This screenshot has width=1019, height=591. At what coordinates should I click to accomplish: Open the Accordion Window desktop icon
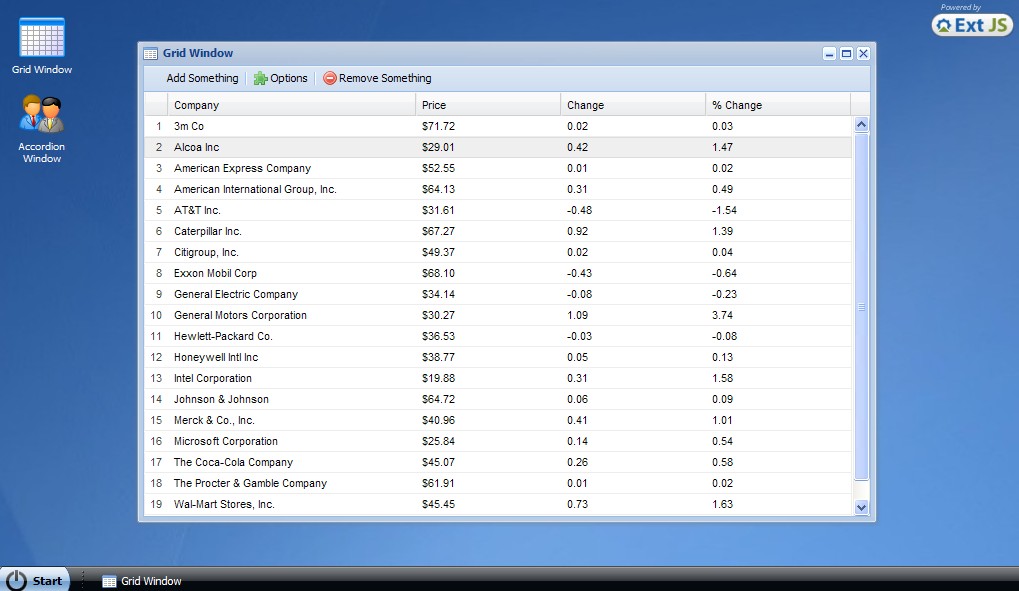[x=42, y=113]
